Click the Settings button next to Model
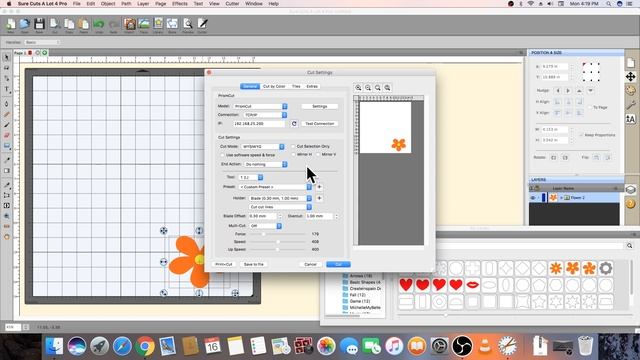The width and height of the screenshot is (640, 360). point(320,106)
